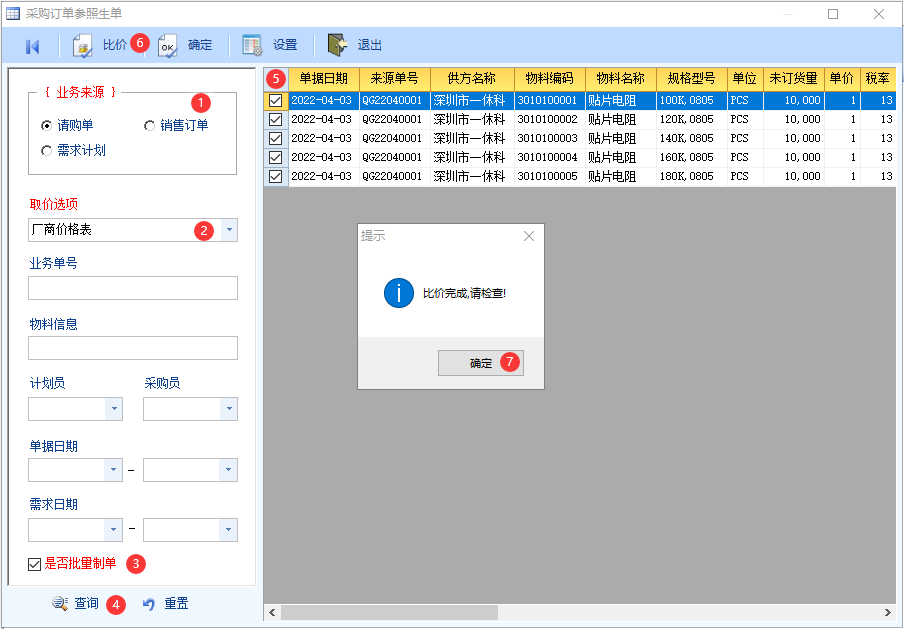Maximize the 采购订单参照生单 window

click(x=833, y=14)
